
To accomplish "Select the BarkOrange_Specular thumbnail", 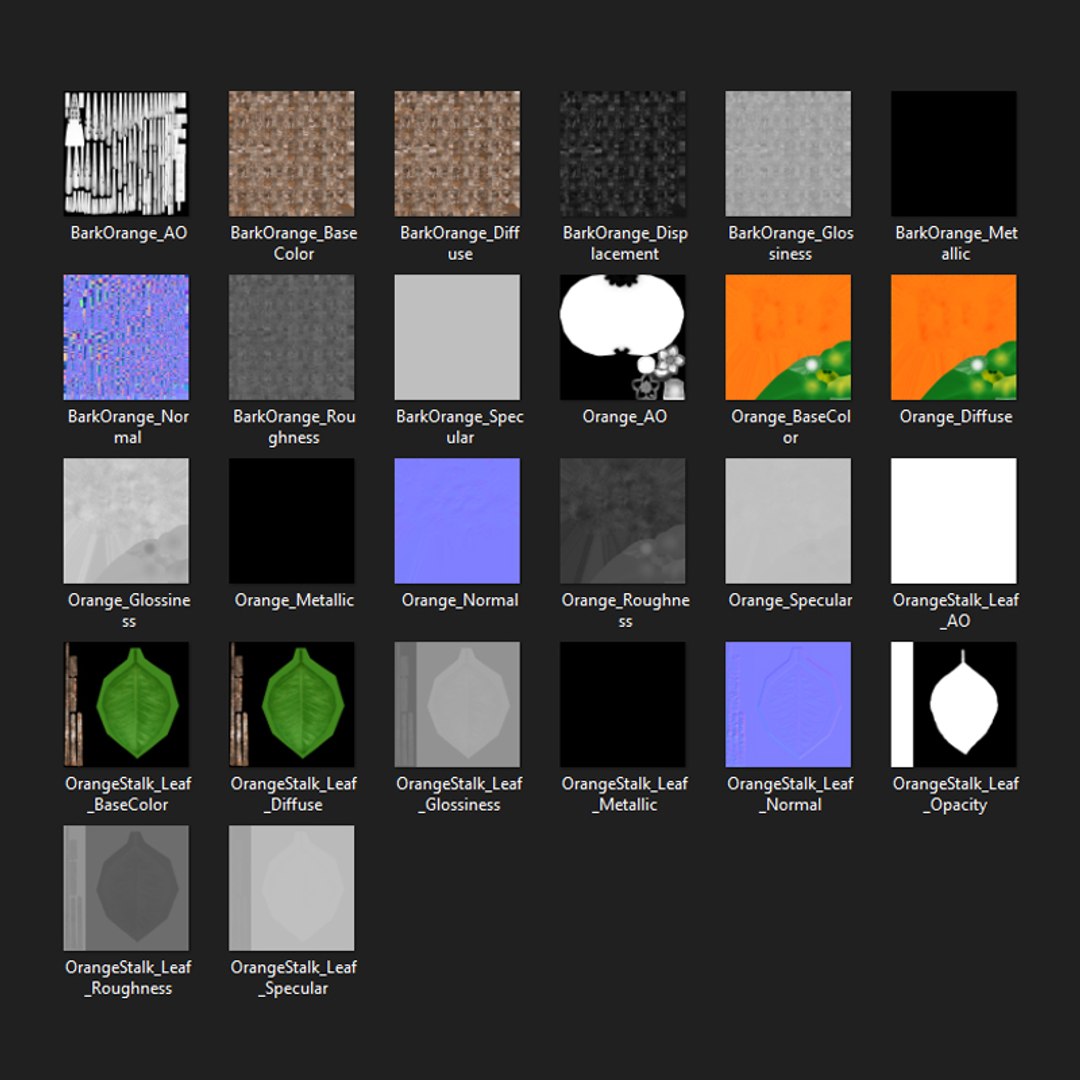I will [457, 338].
